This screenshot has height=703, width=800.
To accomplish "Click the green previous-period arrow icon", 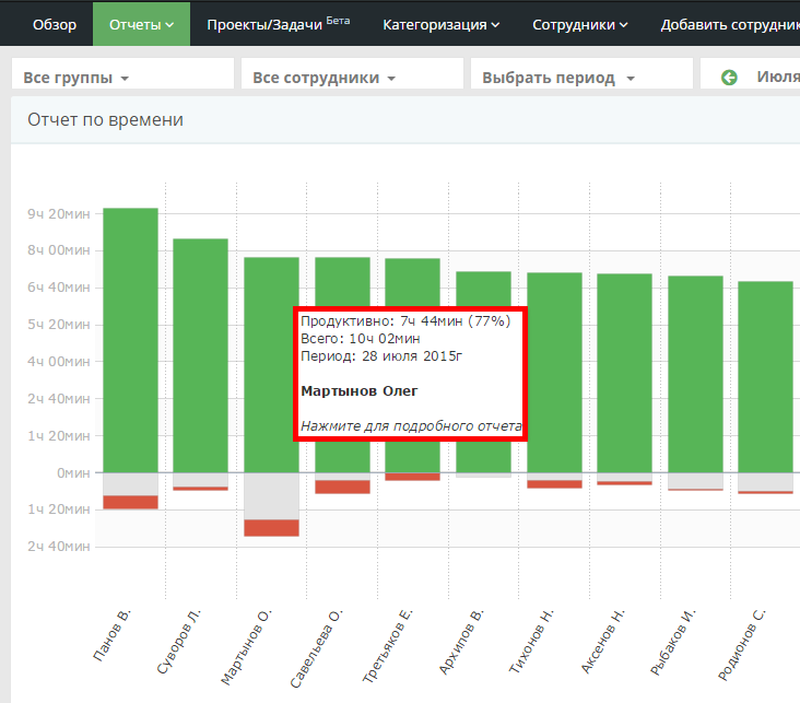I will point(729,78).
